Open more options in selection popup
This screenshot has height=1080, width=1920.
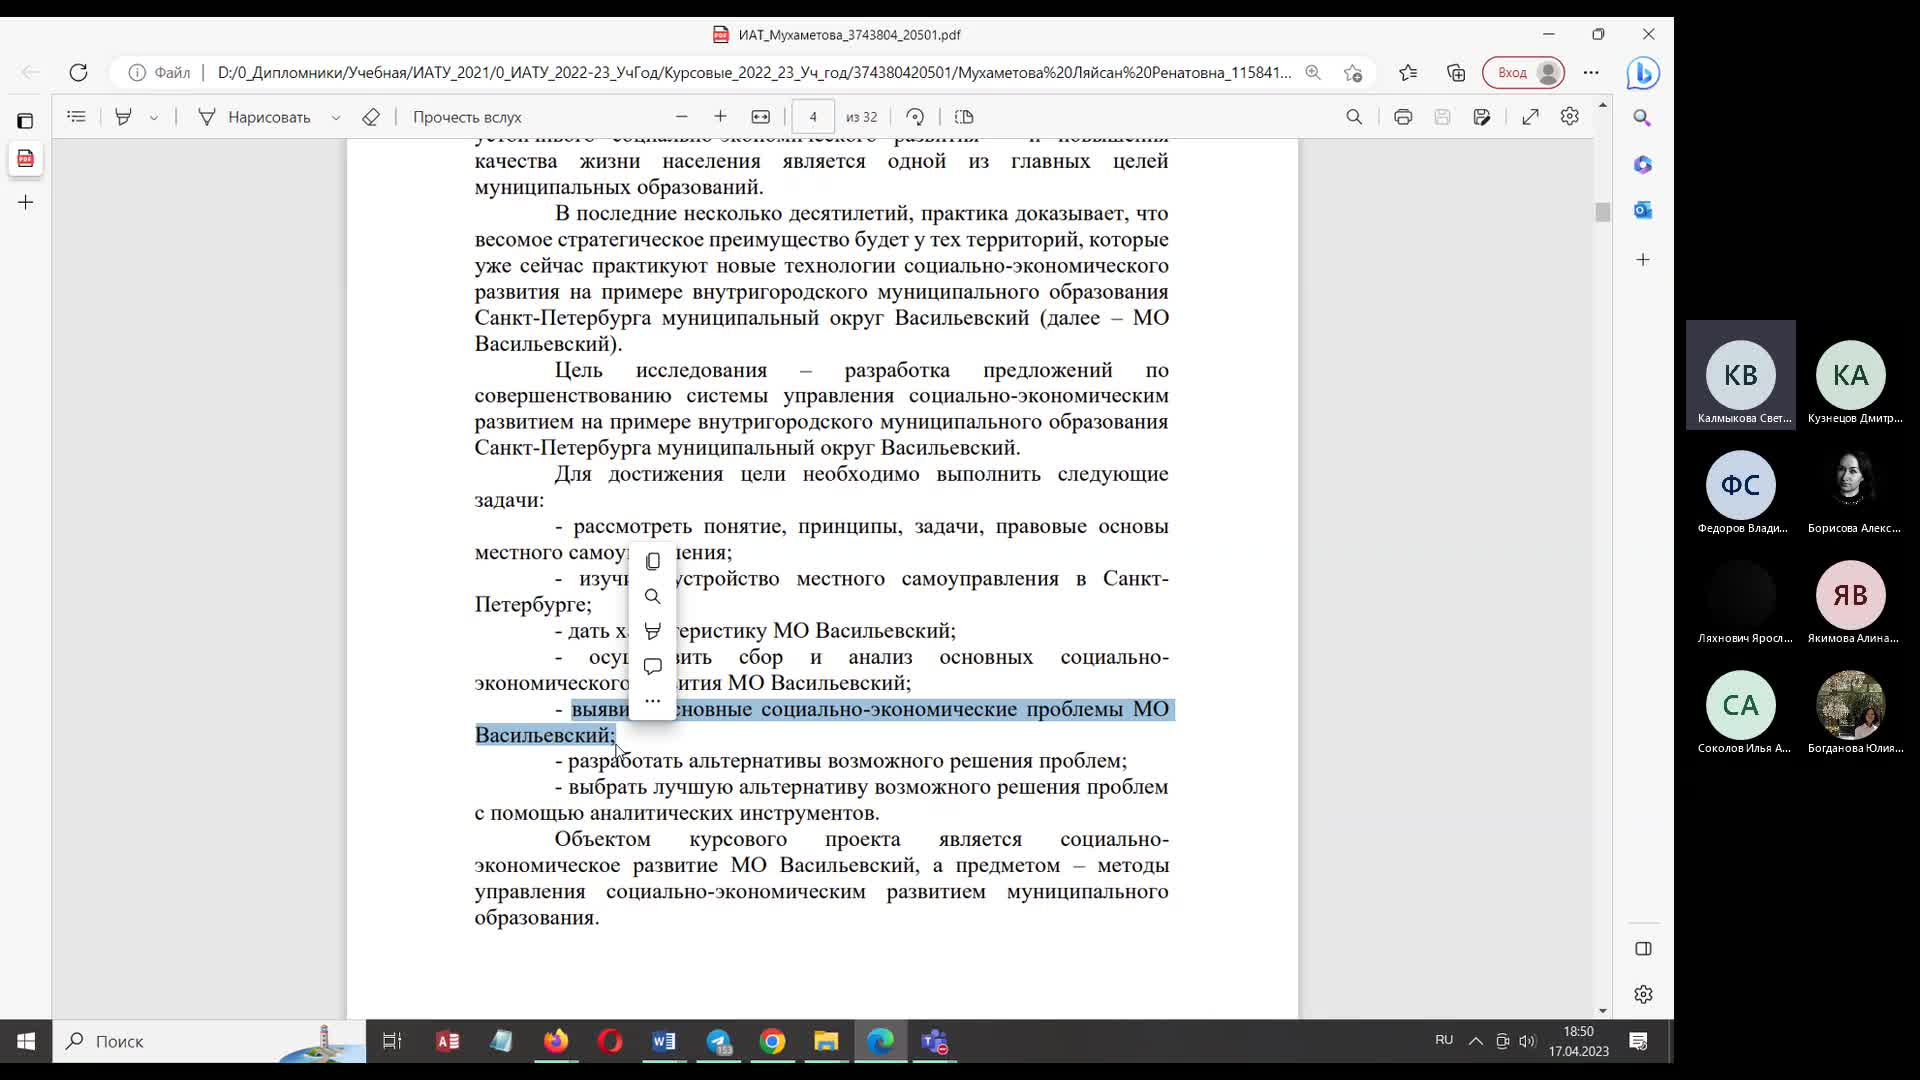(653, 701)
